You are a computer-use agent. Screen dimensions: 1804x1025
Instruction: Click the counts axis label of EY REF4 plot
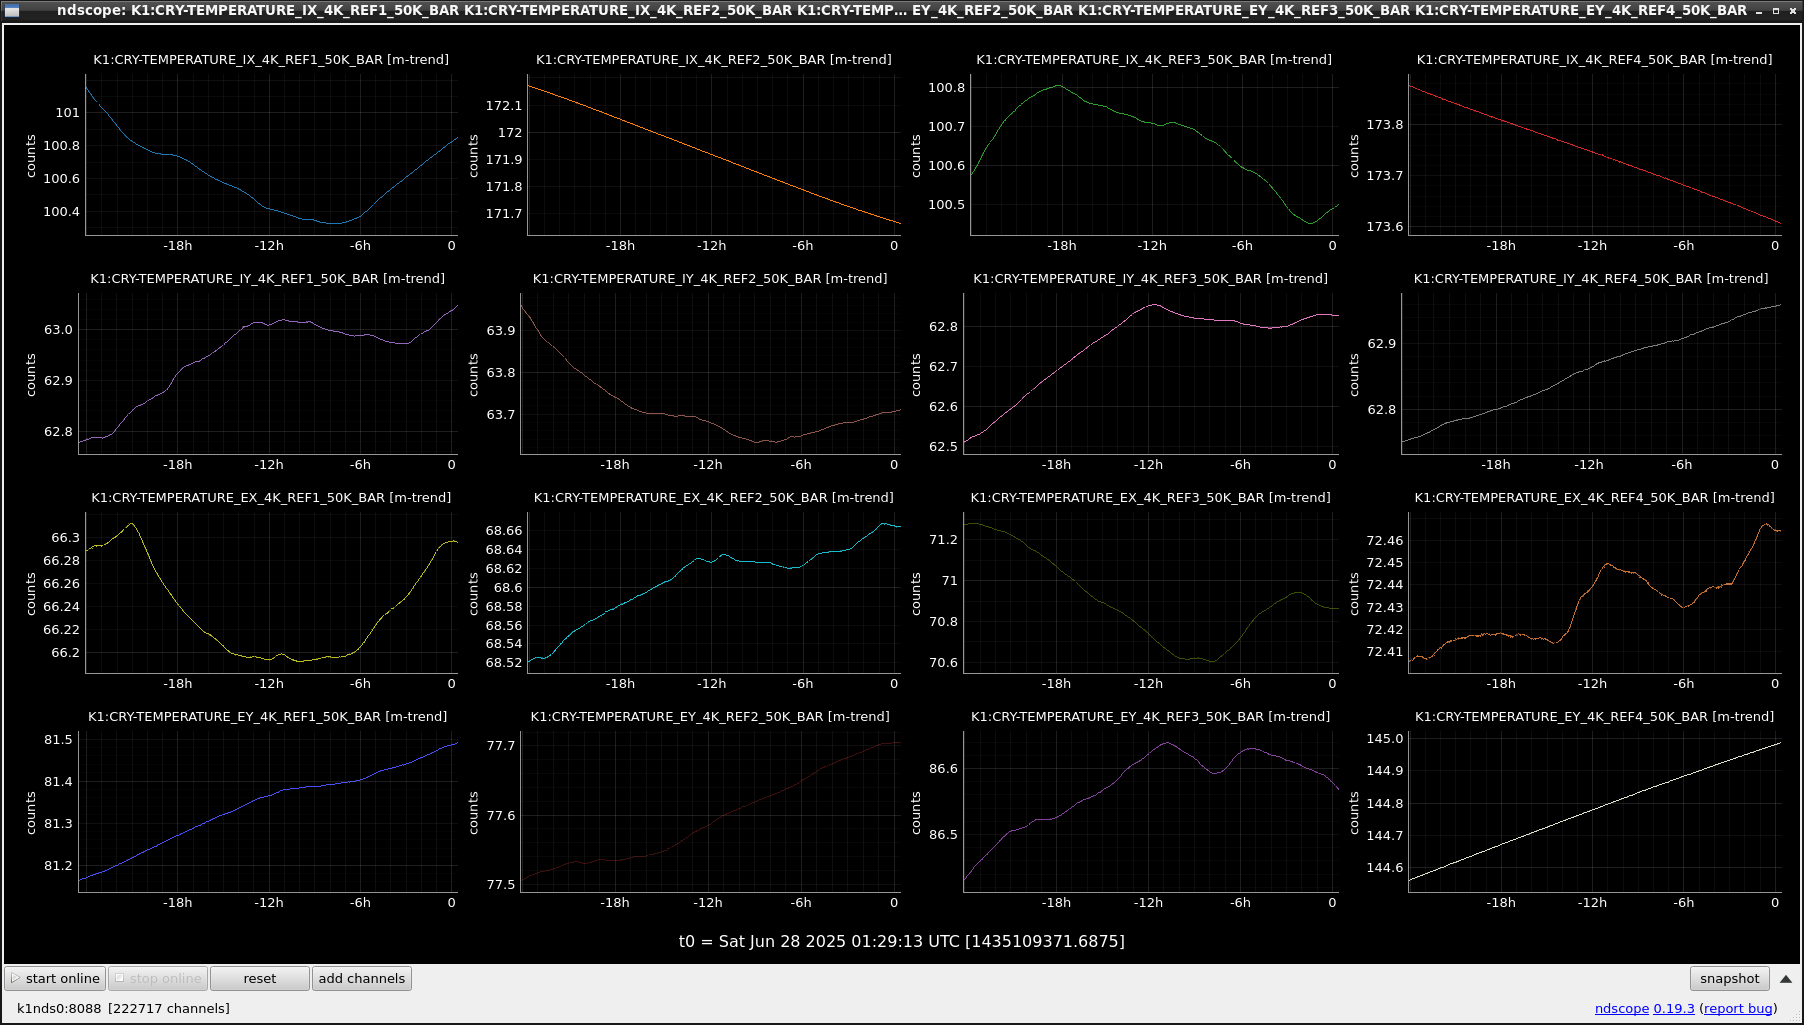[1354, 813]
